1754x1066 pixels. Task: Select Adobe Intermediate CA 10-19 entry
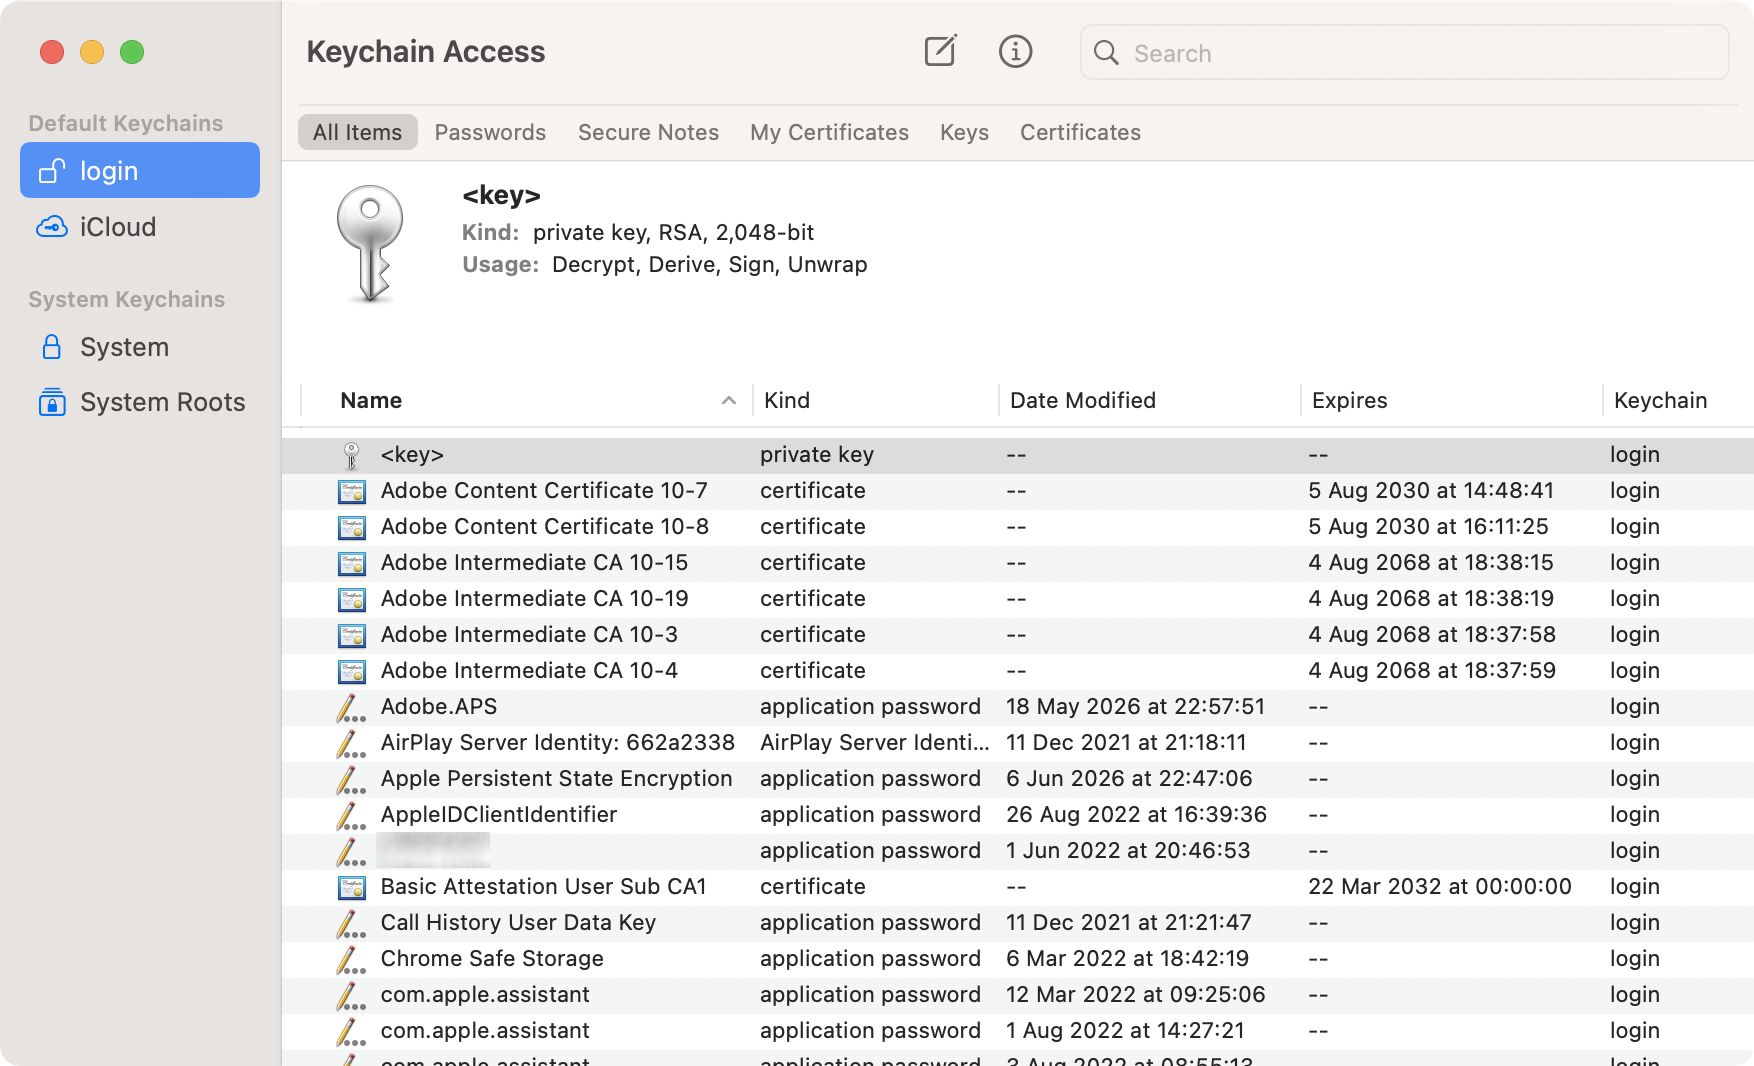coord(1018,599)
